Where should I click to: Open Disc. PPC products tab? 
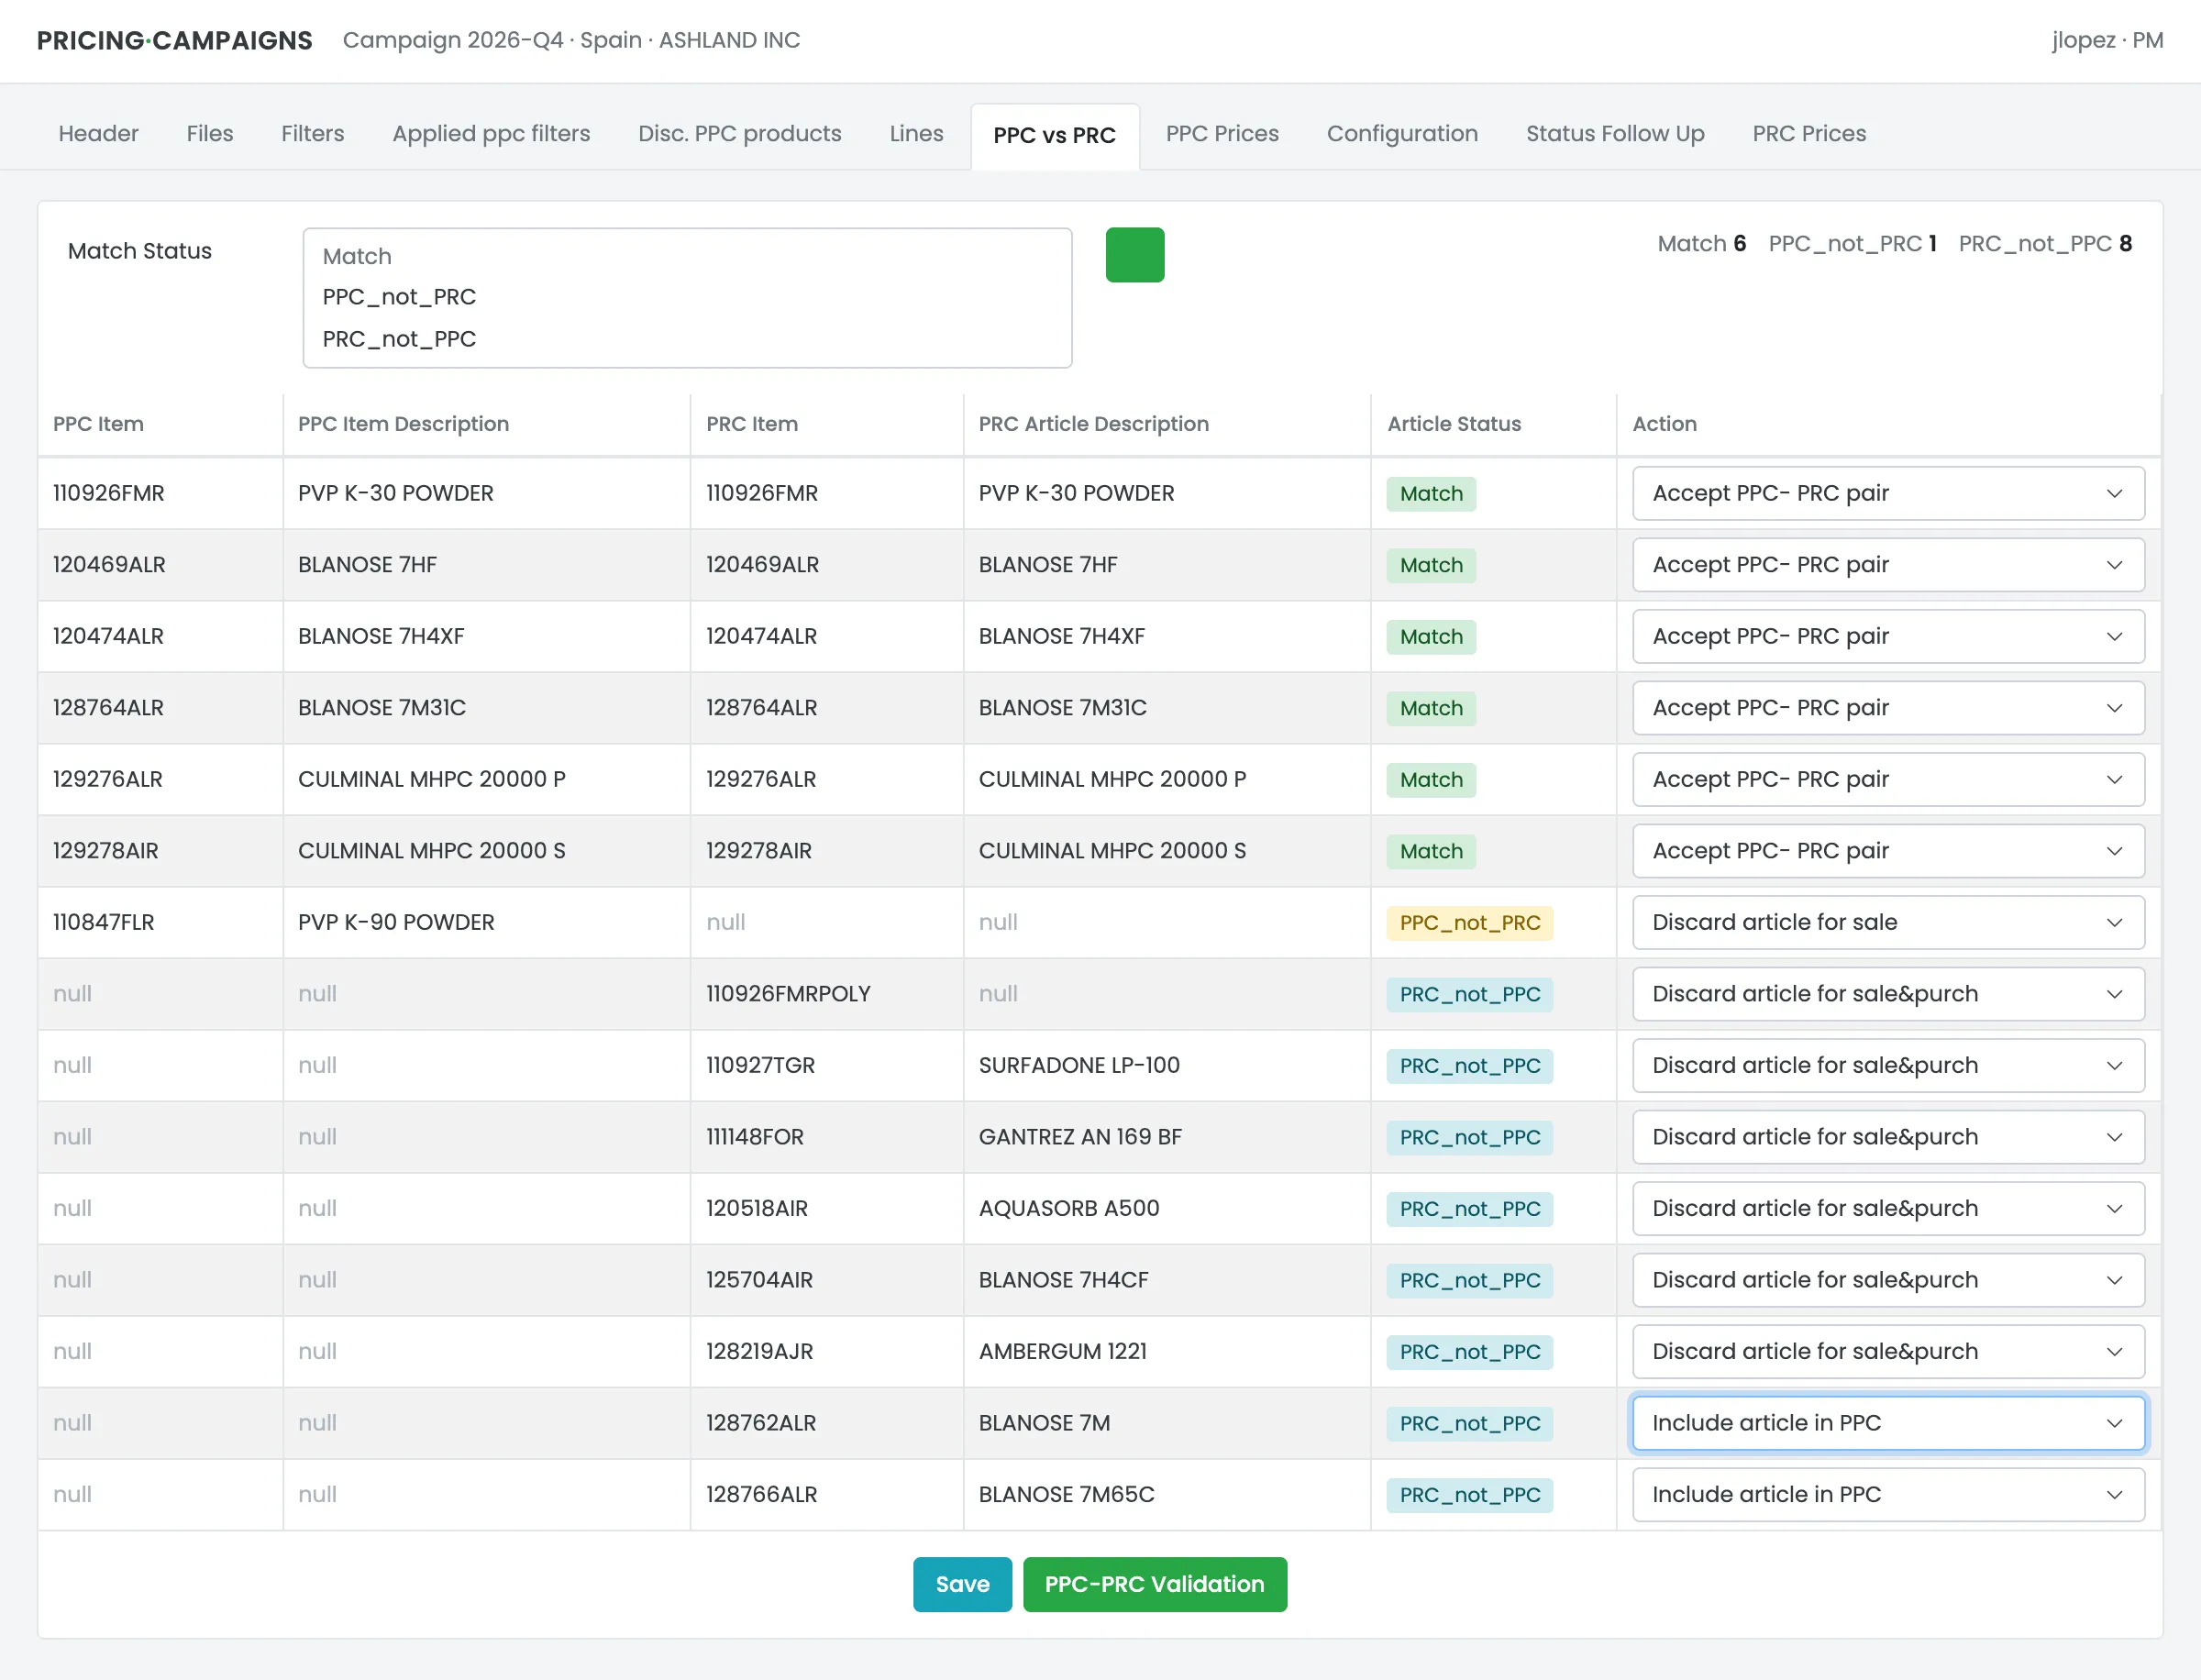coord(740,134)
